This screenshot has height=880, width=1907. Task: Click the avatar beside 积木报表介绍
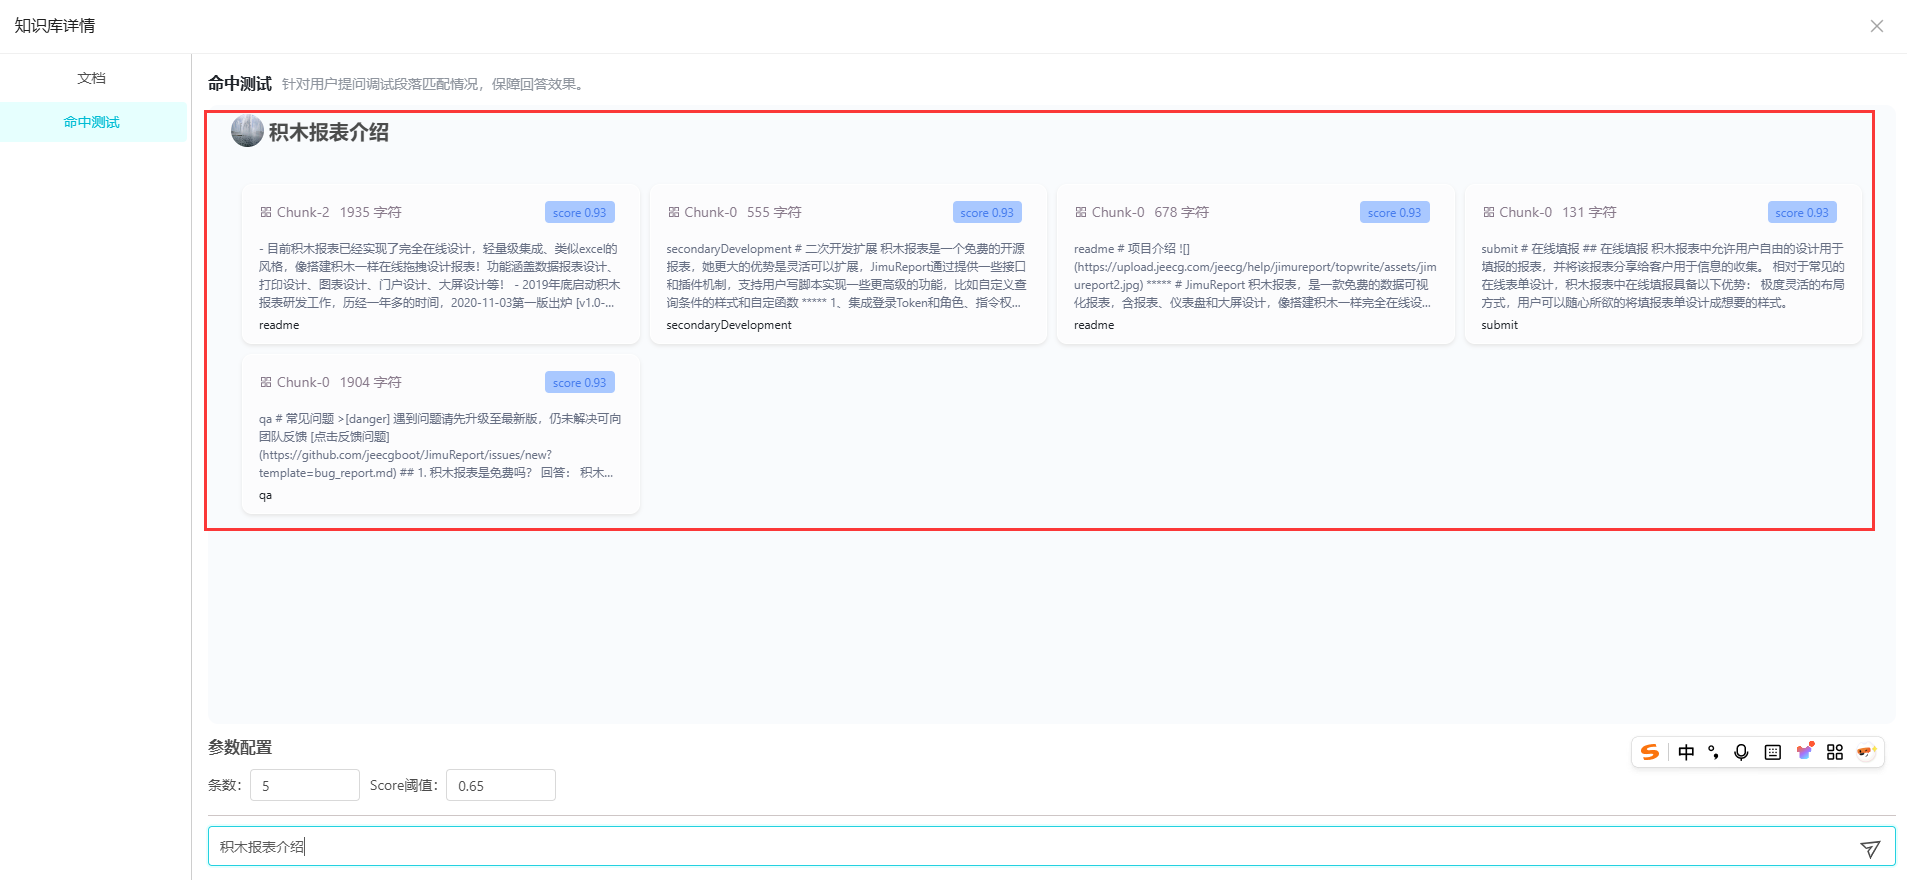(x=247, y=131)
